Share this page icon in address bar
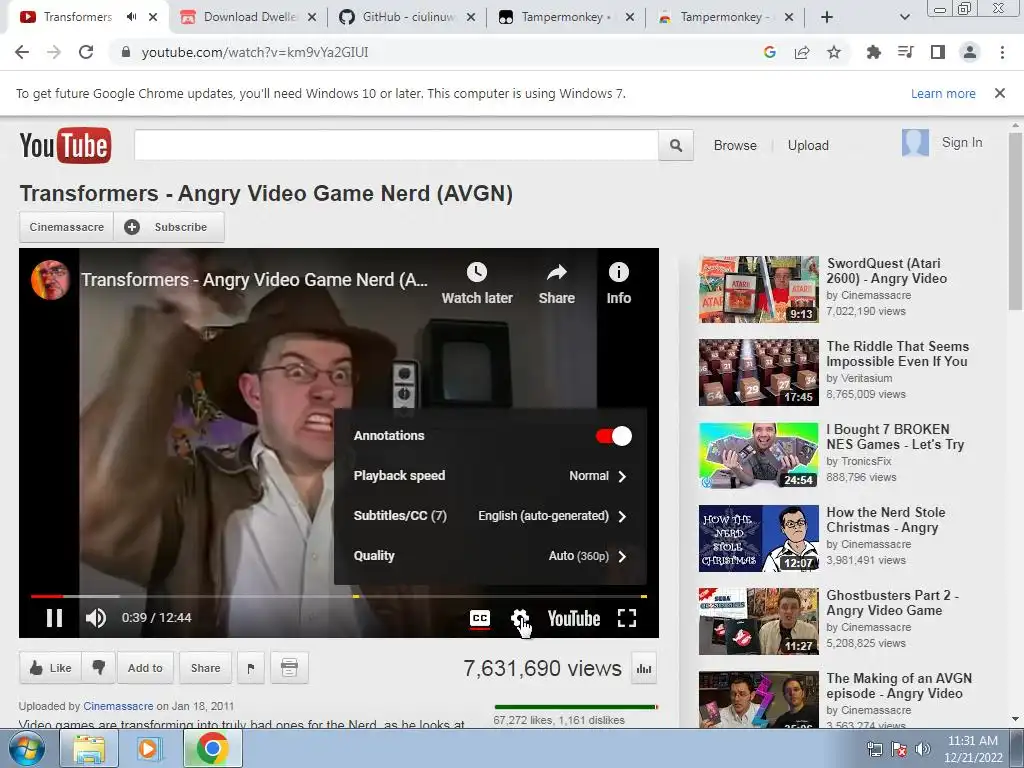 coord(802,52)
